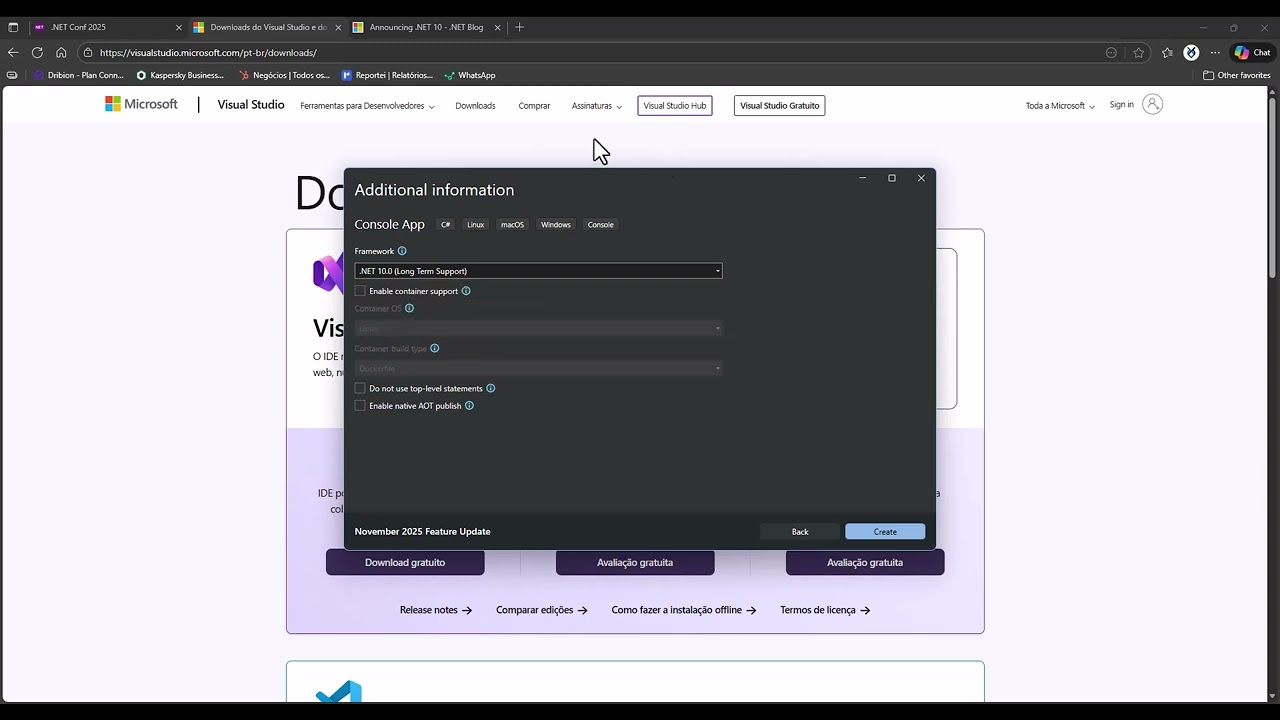Click the Create button
The height and width of the screenshot is (720, 1280).
(x=885, y=532)
